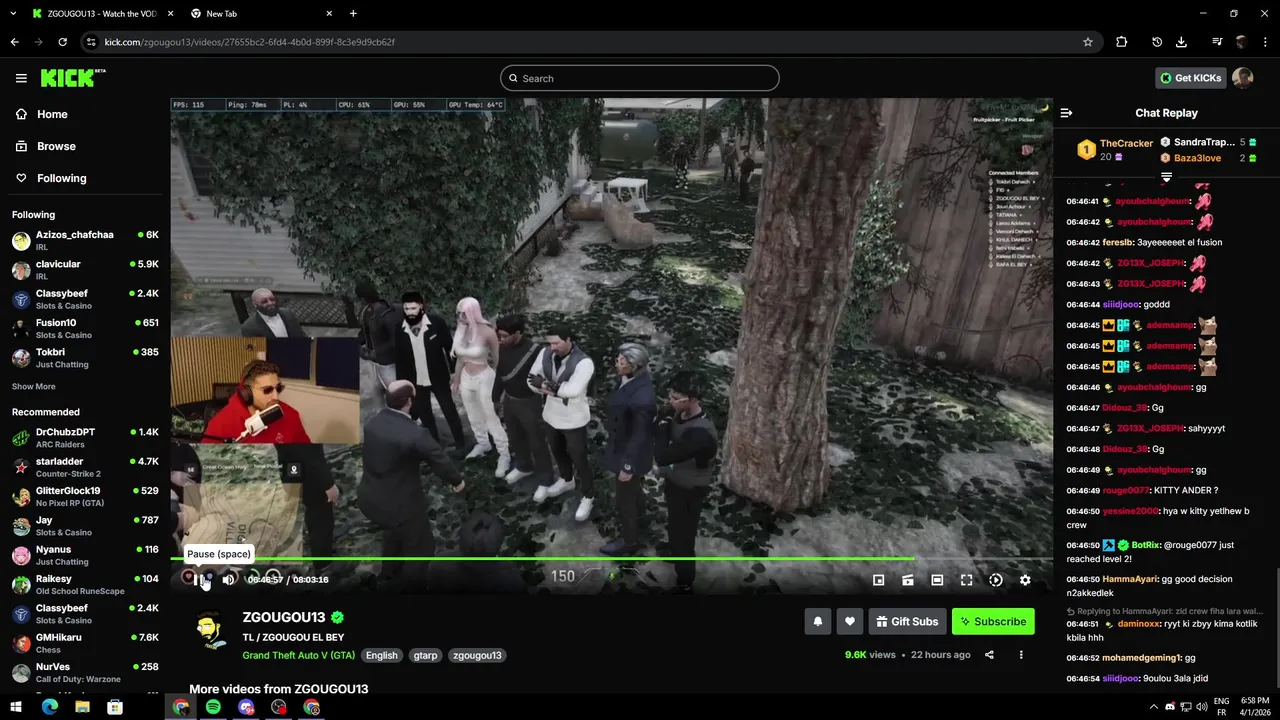The width and height of the screenshot is (1280, 720).
Task: Show hidden system tray icons
Action: 1153,707
